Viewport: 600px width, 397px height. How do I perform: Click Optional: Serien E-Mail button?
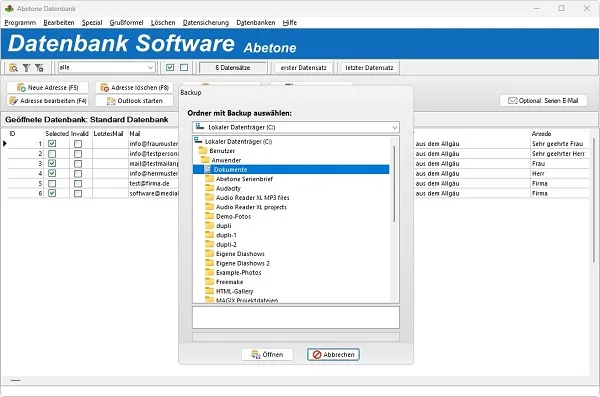tap(543, 101)
